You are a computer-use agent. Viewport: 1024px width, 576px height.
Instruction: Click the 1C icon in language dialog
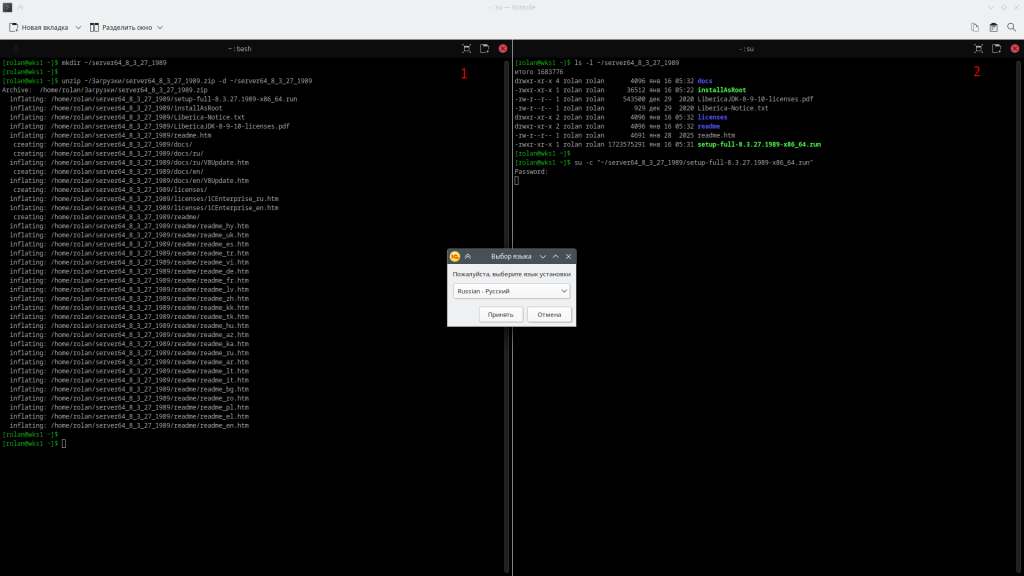click(455, 257)
